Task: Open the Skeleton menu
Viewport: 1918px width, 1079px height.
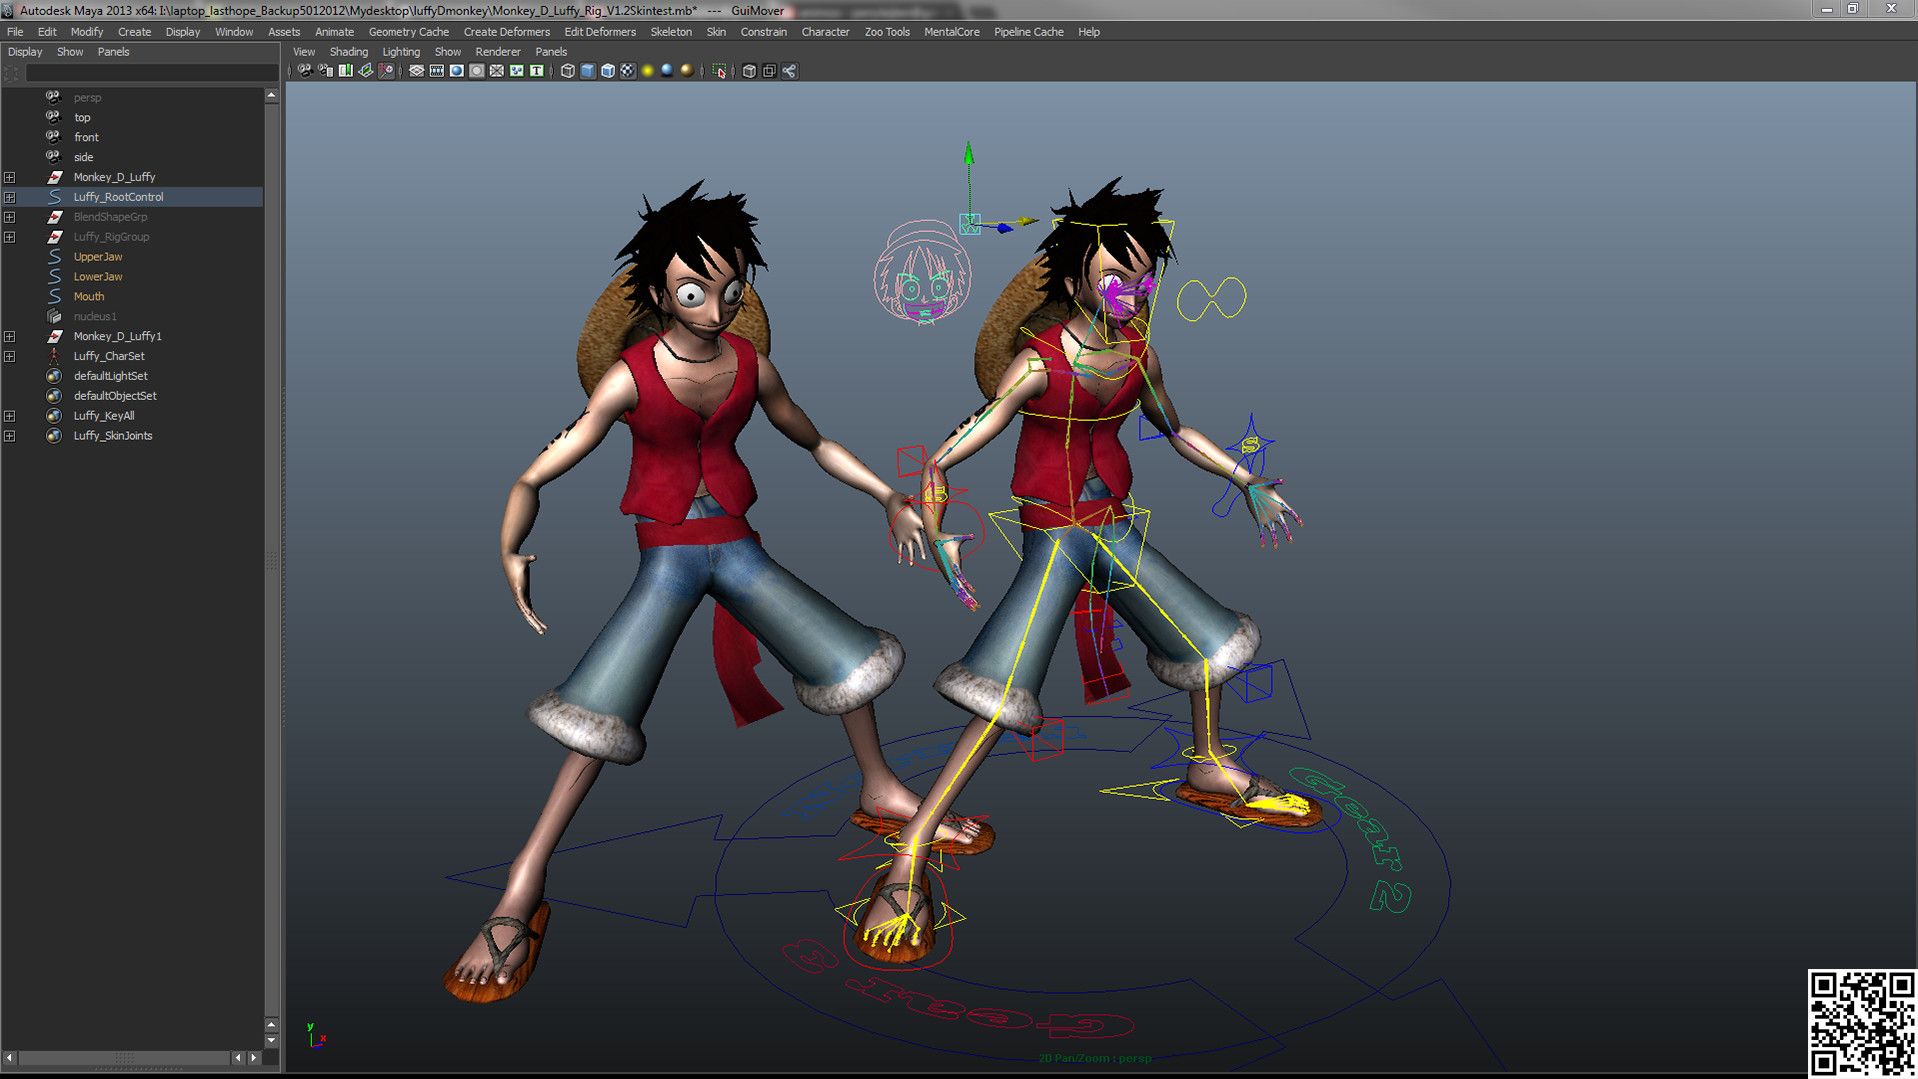Action: (671, 32)
